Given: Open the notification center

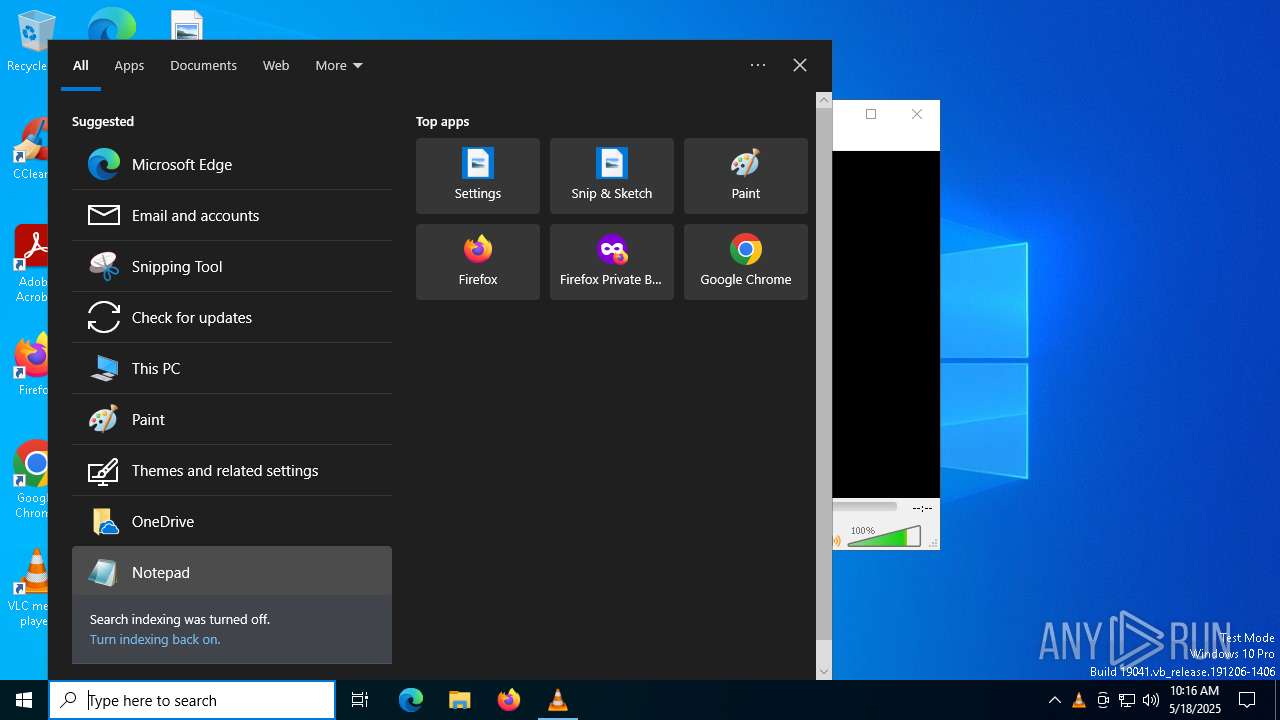Looking at the screenshot, I should pyautogui.click(x=1247, y=700).
